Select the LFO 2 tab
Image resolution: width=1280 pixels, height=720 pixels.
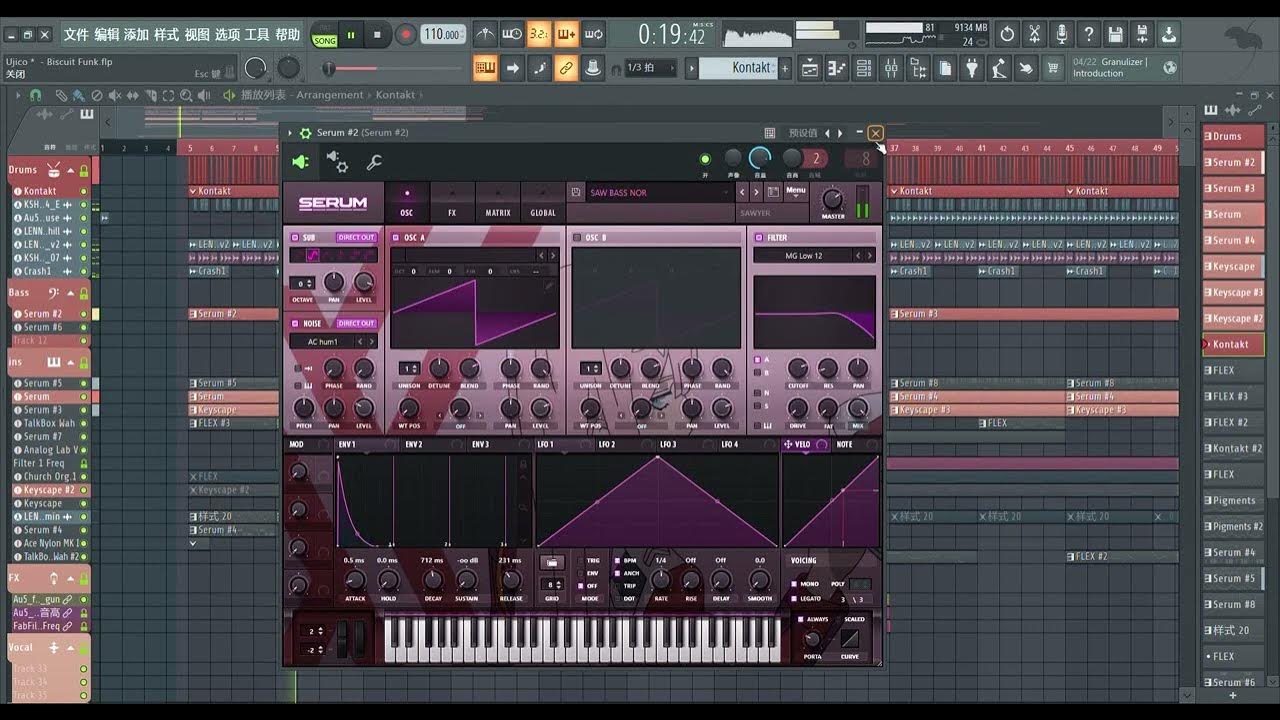pos(607,444)
